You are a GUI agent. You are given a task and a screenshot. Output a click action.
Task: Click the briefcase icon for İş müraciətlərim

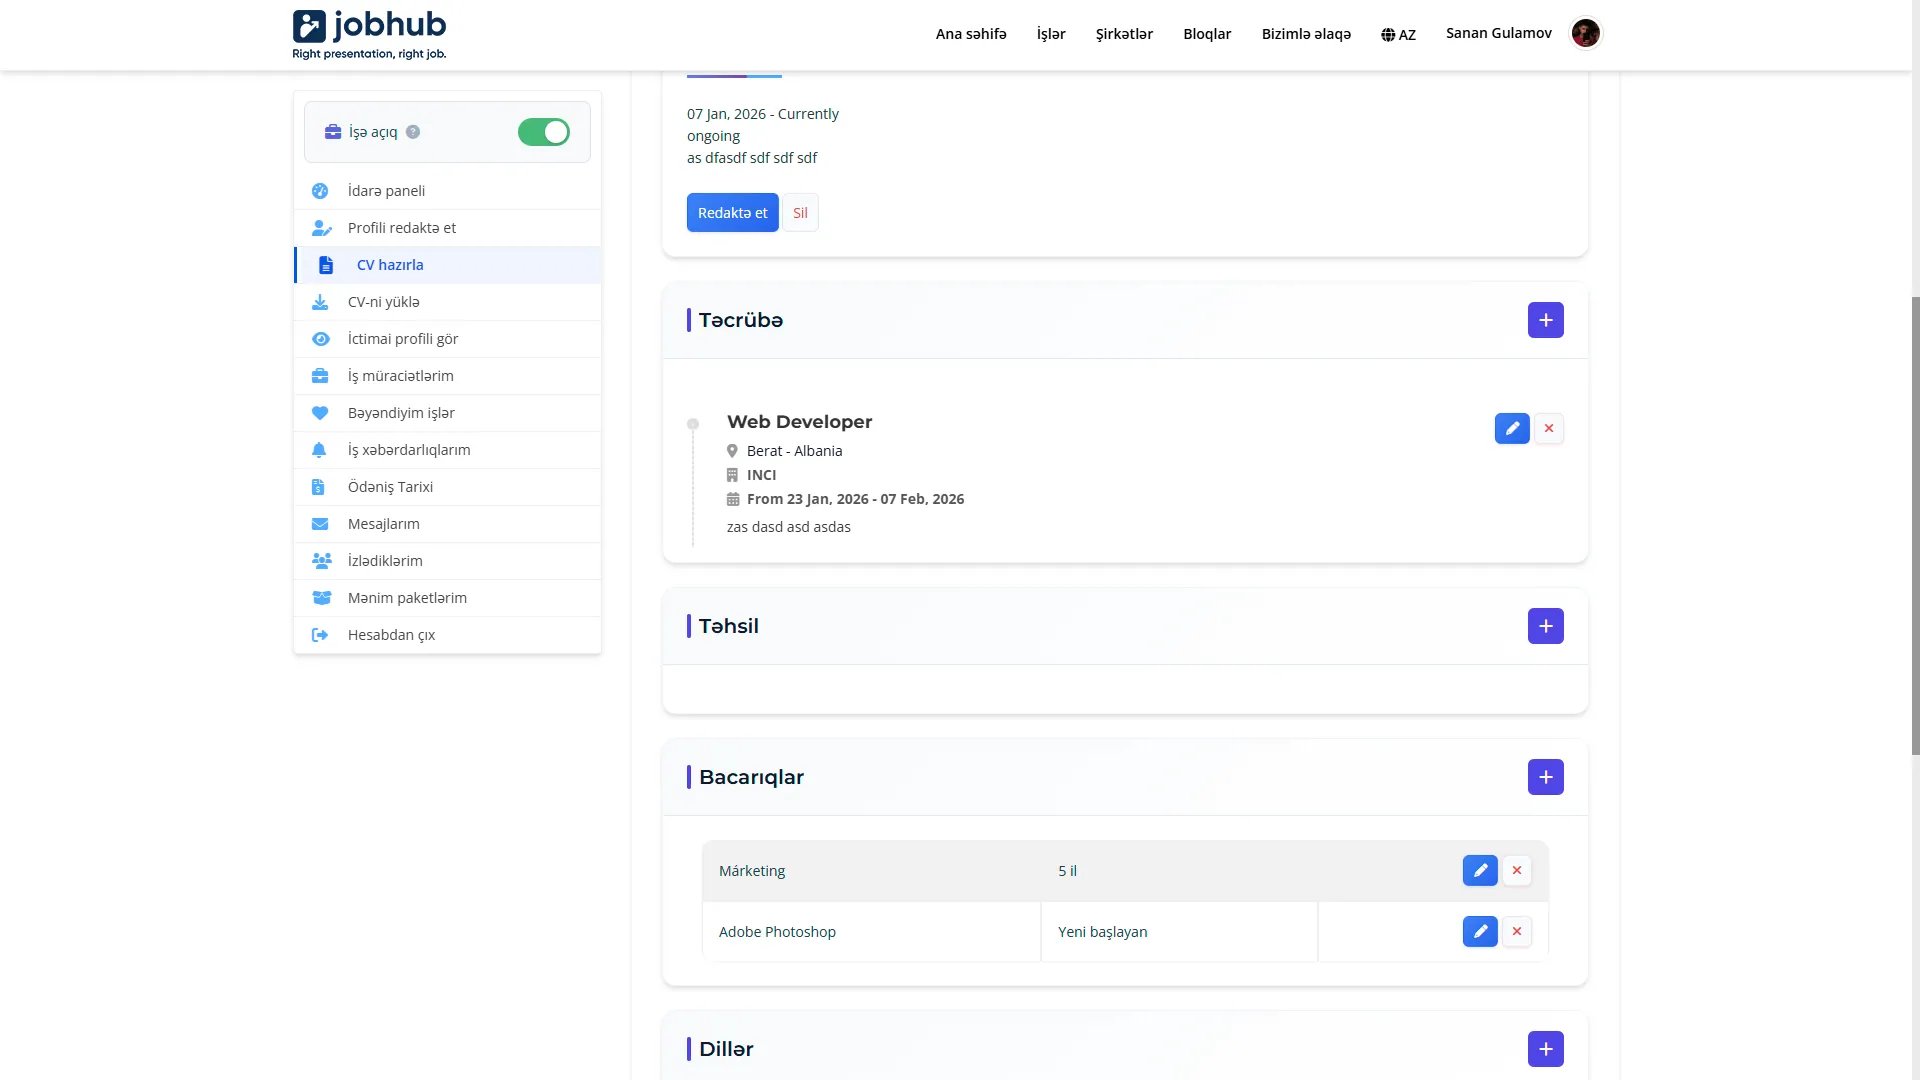[x=320, y=376]
